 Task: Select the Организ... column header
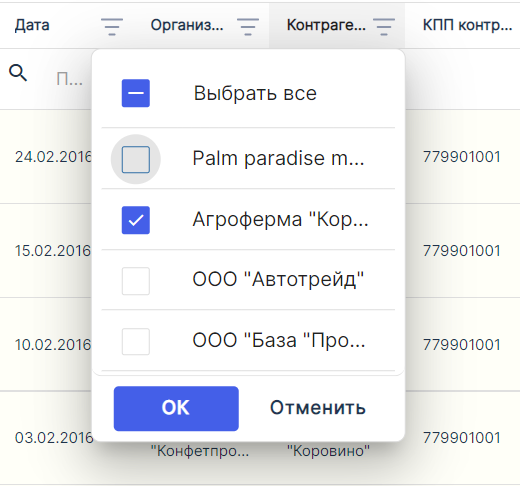pos(187,25)
